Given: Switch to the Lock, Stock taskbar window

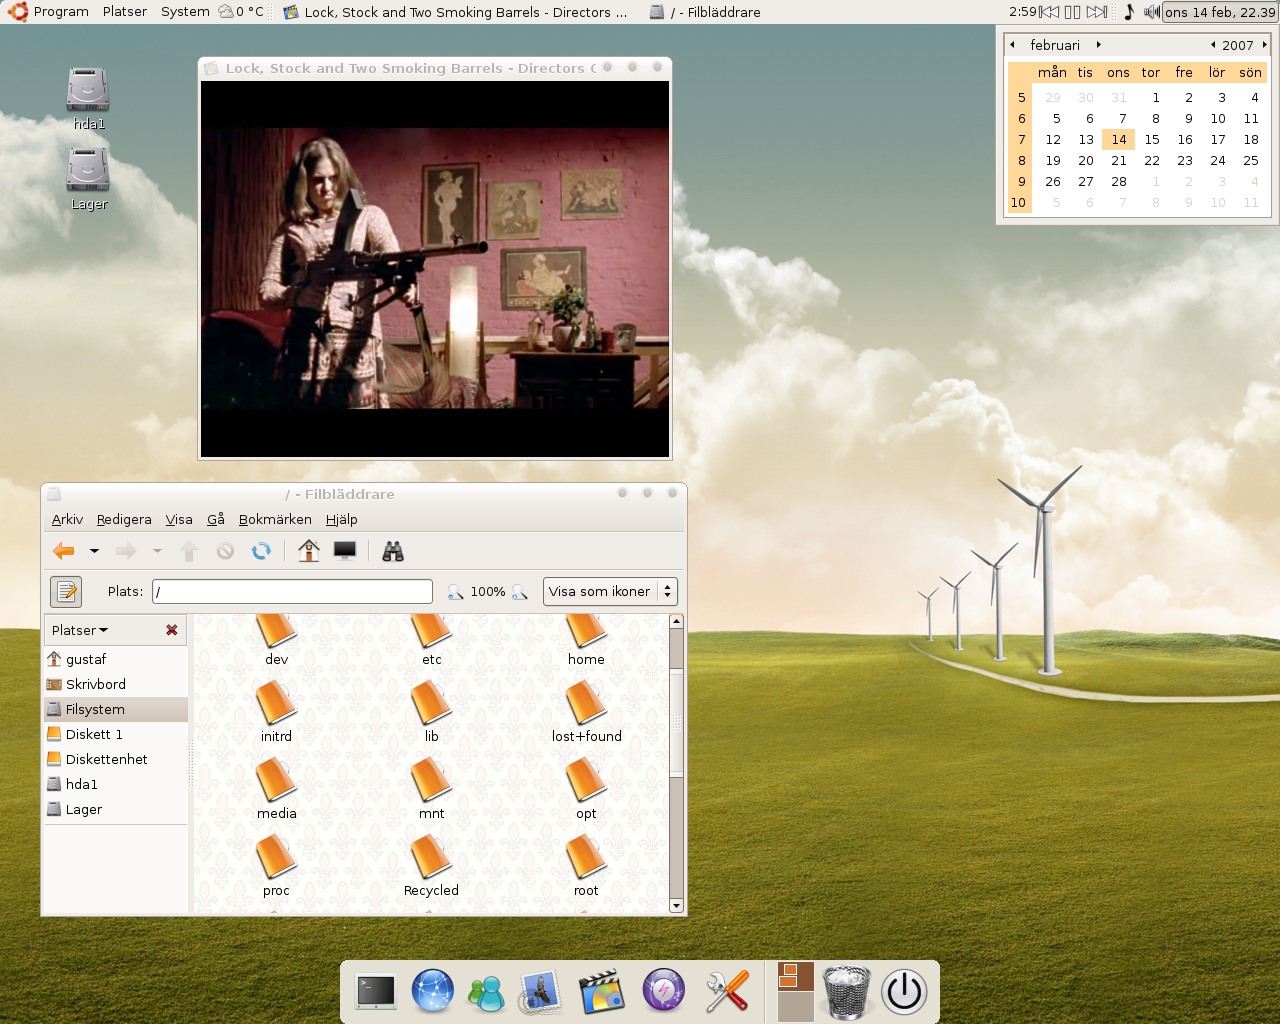Looking at the screenshot, I should [457, 12].
